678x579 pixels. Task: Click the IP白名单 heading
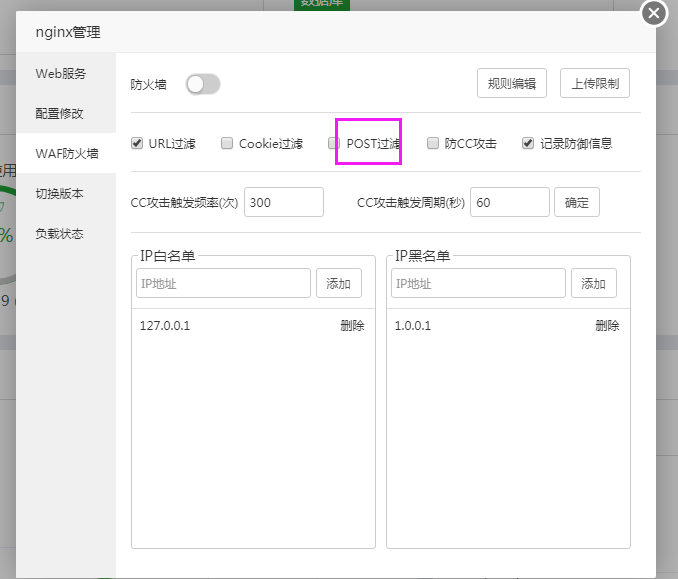167,256
